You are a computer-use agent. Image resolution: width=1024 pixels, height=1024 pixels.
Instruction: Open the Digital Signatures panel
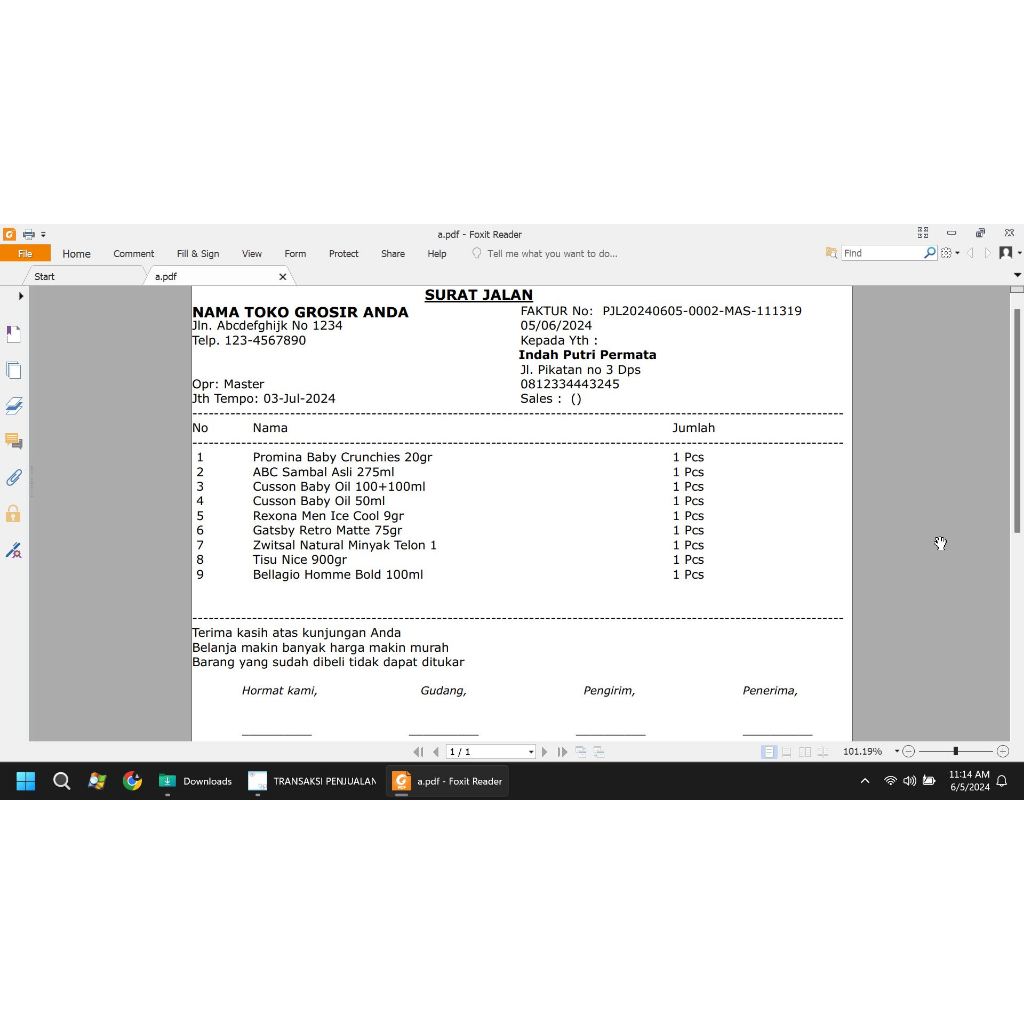(13, 550)
